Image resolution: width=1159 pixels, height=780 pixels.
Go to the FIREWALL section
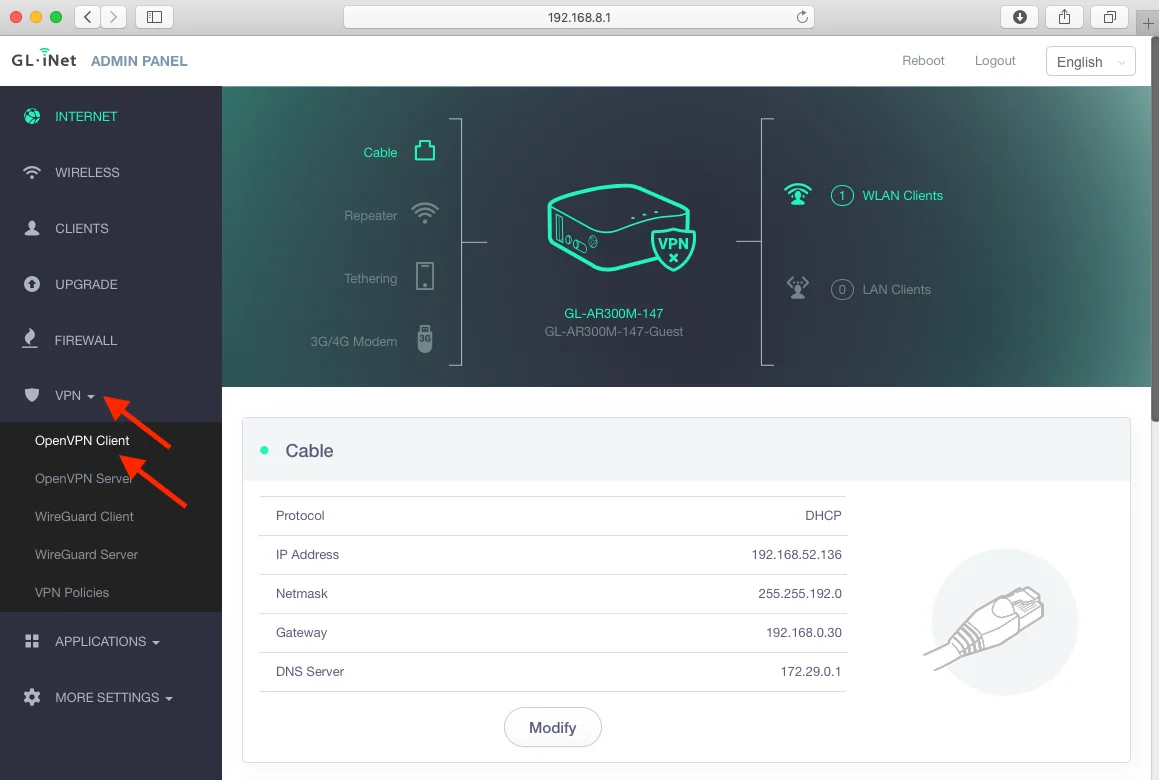[x=85, y=340]
